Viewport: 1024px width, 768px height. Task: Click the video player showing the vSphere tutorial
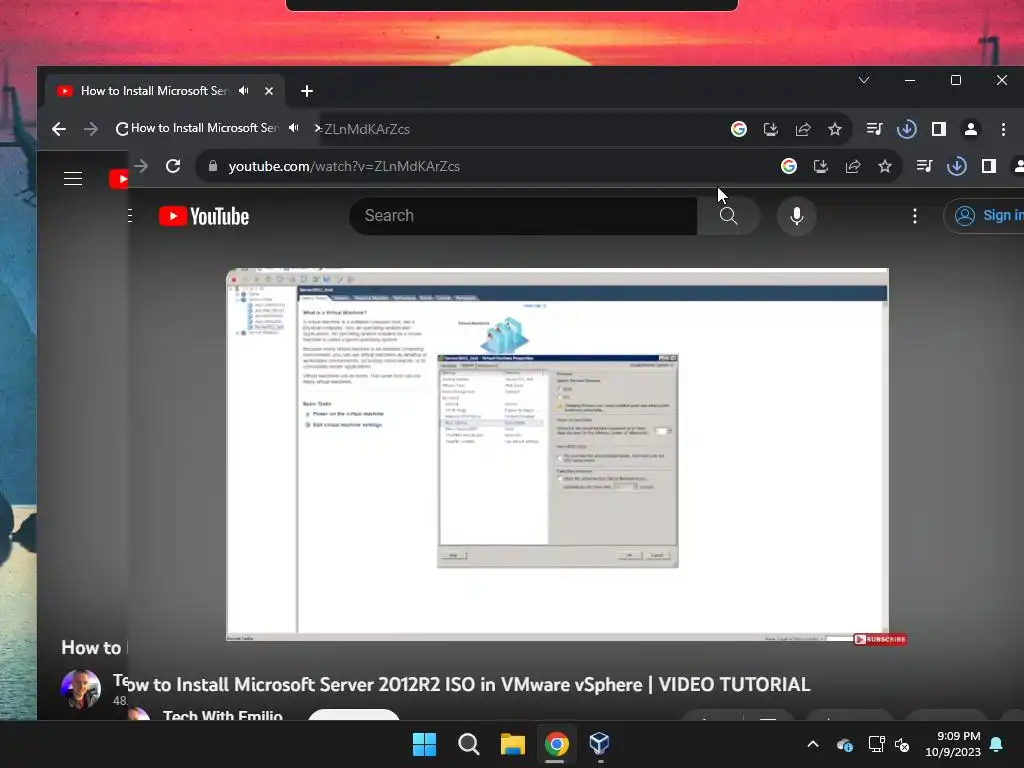(557, 455)
